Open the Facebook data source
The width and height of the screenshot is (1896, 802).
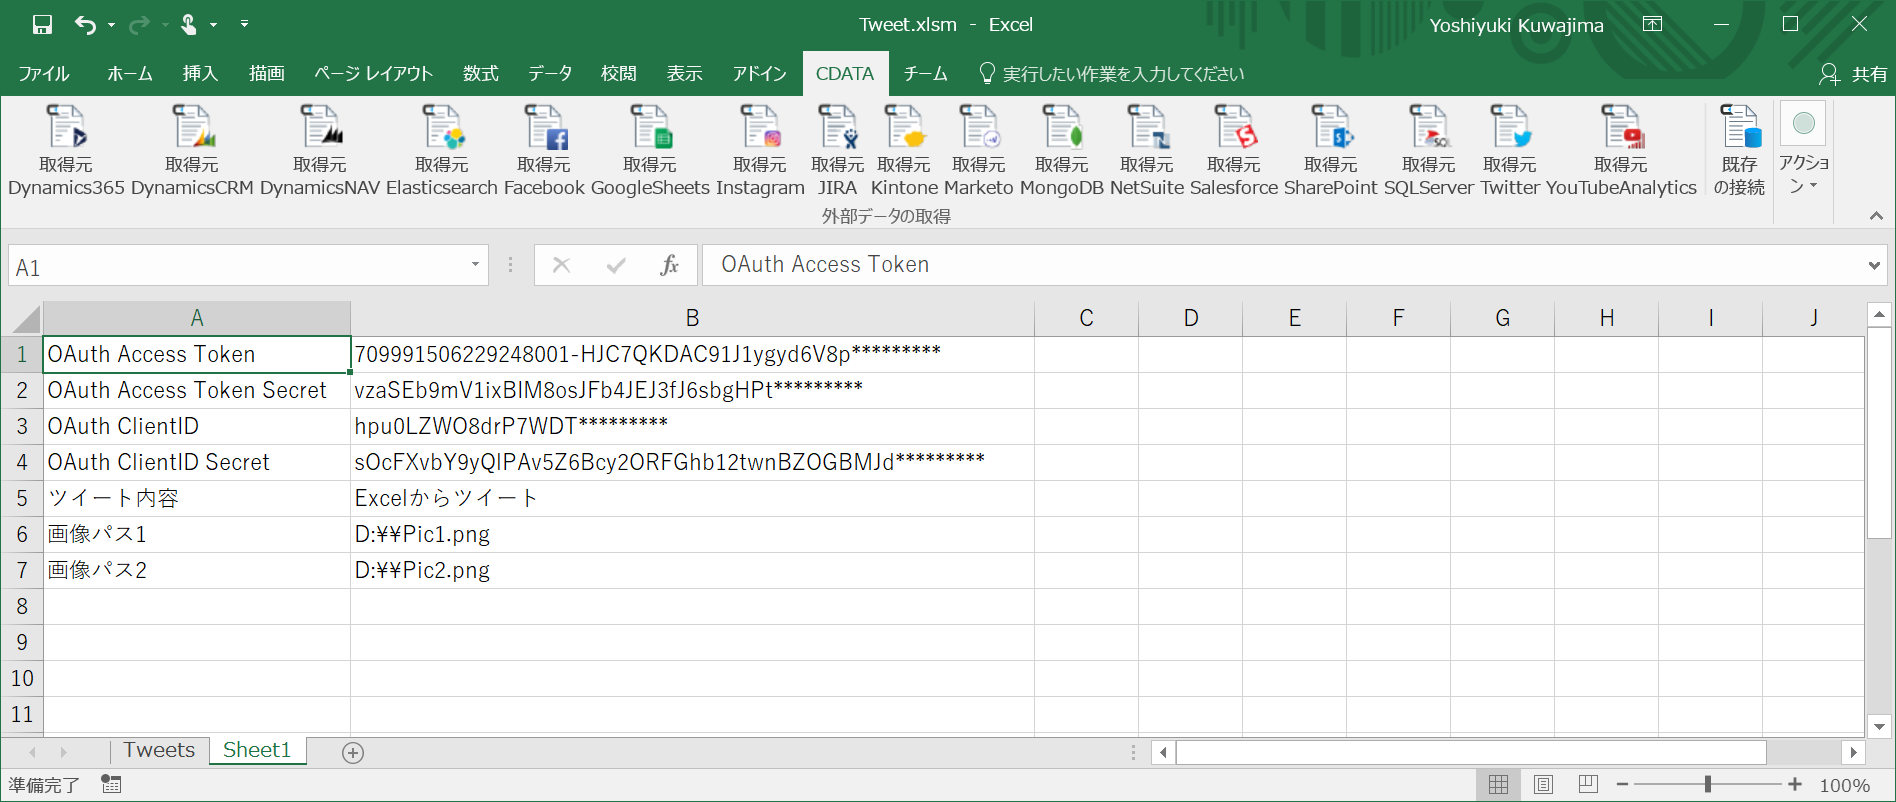pos(544,150)
